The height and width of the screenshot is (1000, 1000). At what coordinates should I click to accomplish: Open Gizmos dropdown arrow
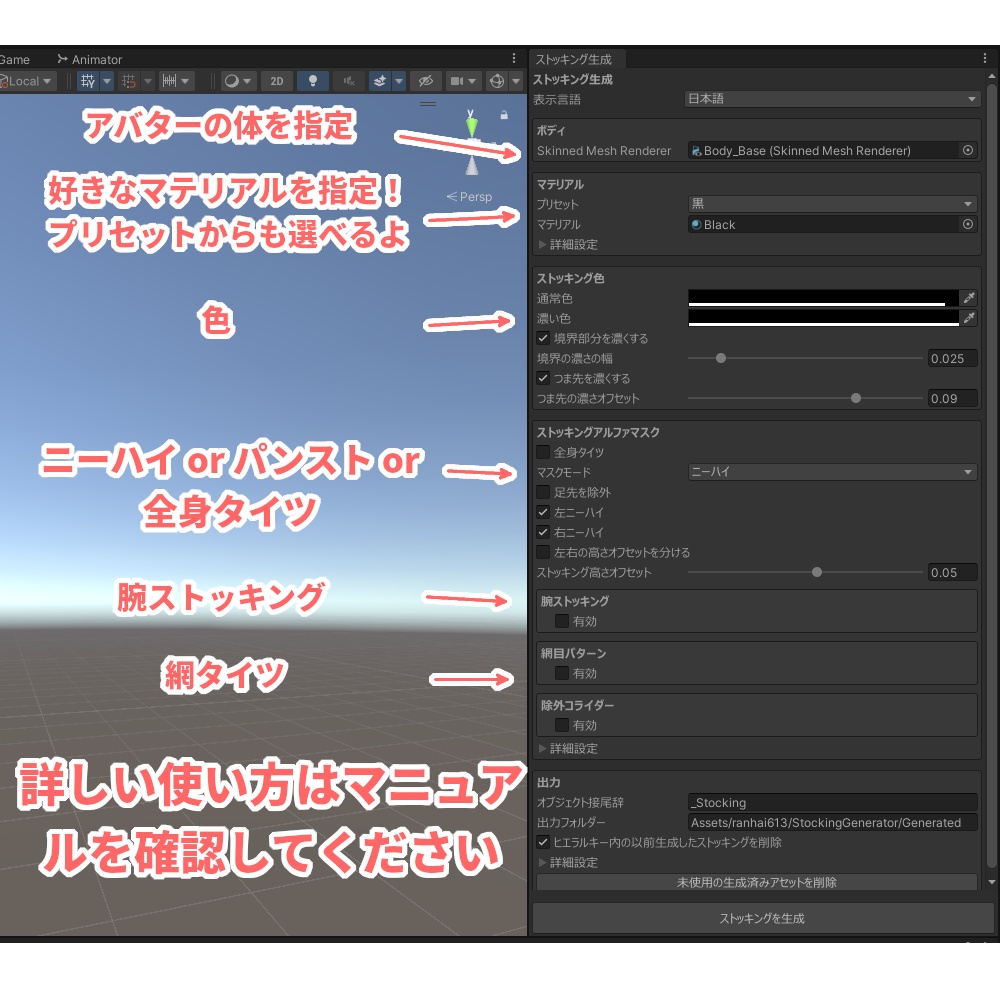[516, 81]
